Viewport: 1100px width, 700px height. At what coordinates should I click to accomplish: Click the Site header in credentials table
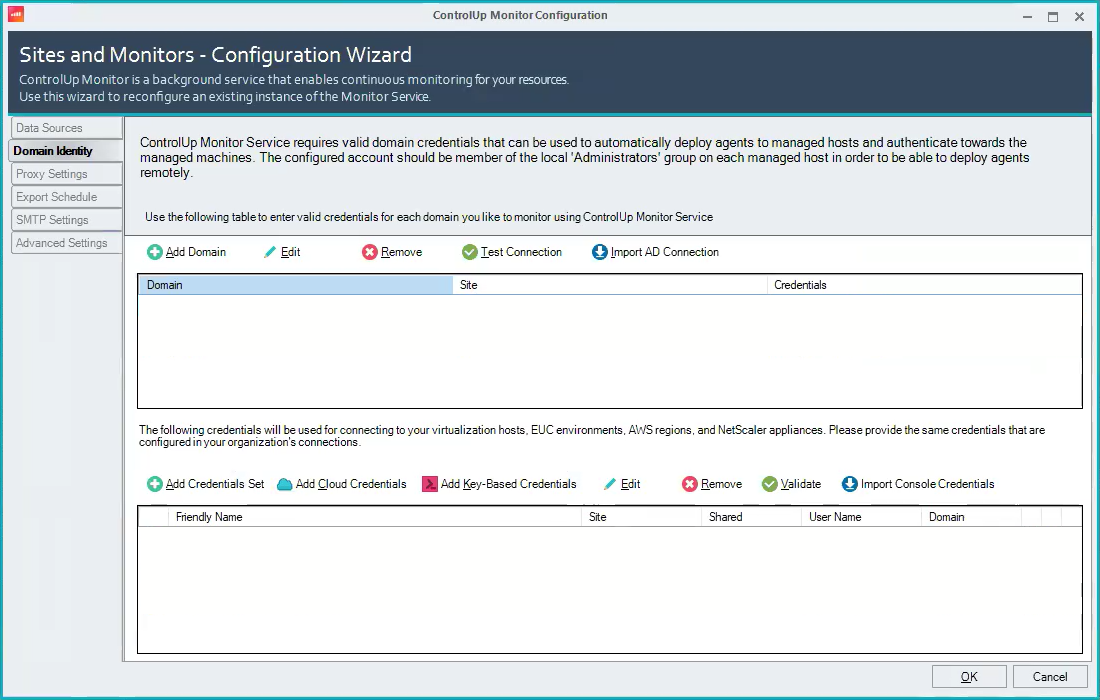641,517
